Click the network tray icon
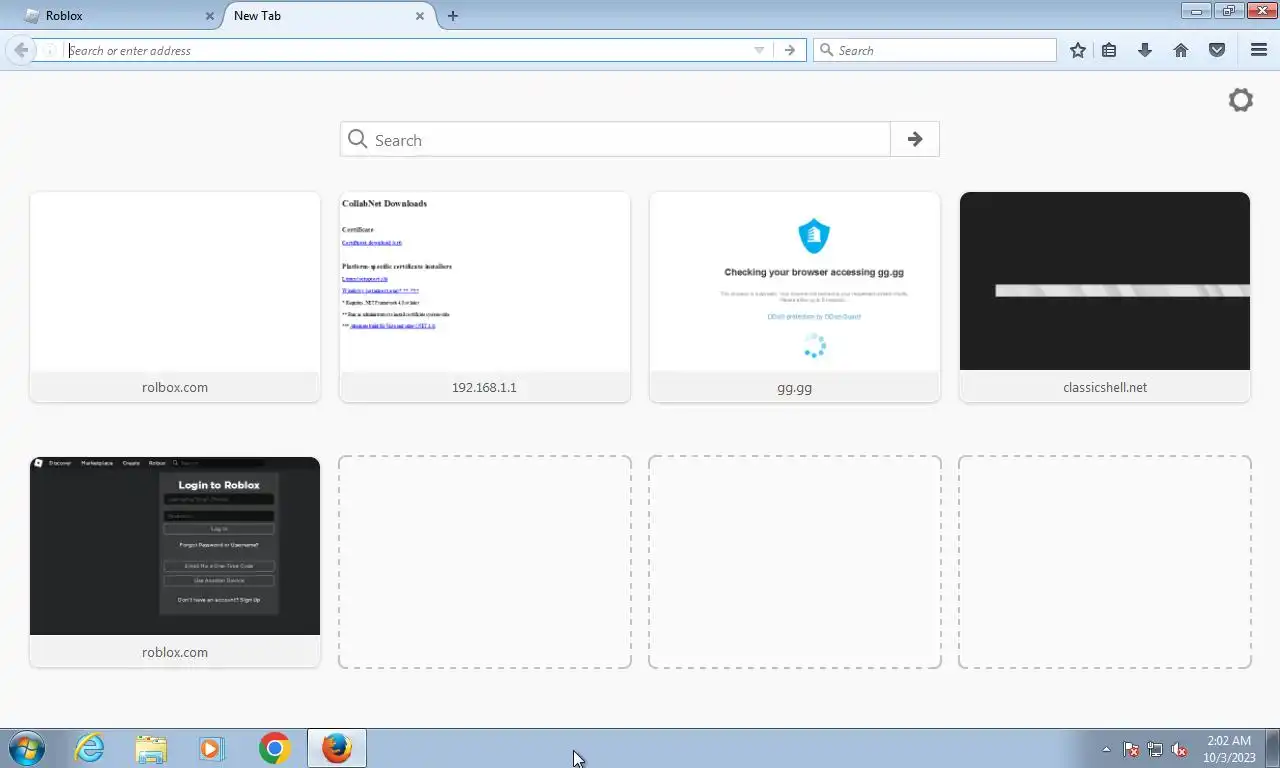Screen dimensions: 1280x768 1155,749
